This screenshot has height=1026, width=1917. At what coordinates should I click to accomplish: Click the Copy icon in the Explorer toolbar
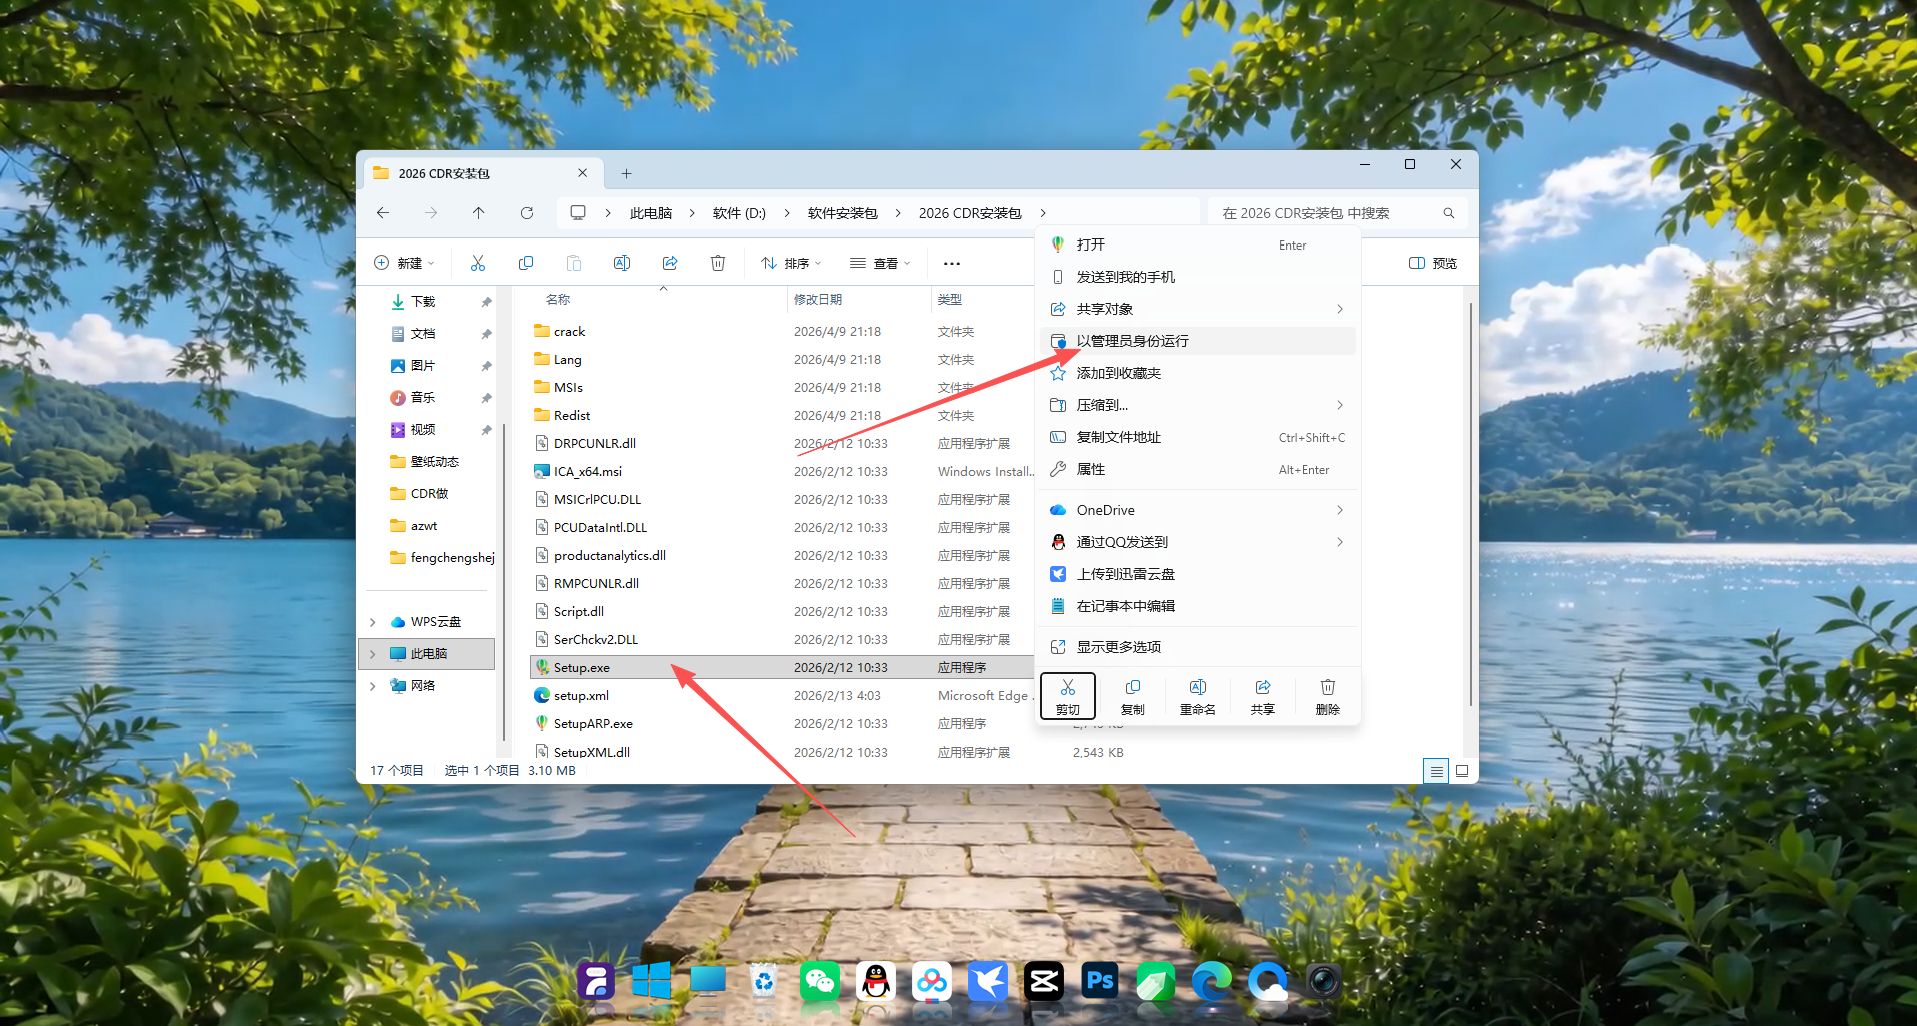526,263
